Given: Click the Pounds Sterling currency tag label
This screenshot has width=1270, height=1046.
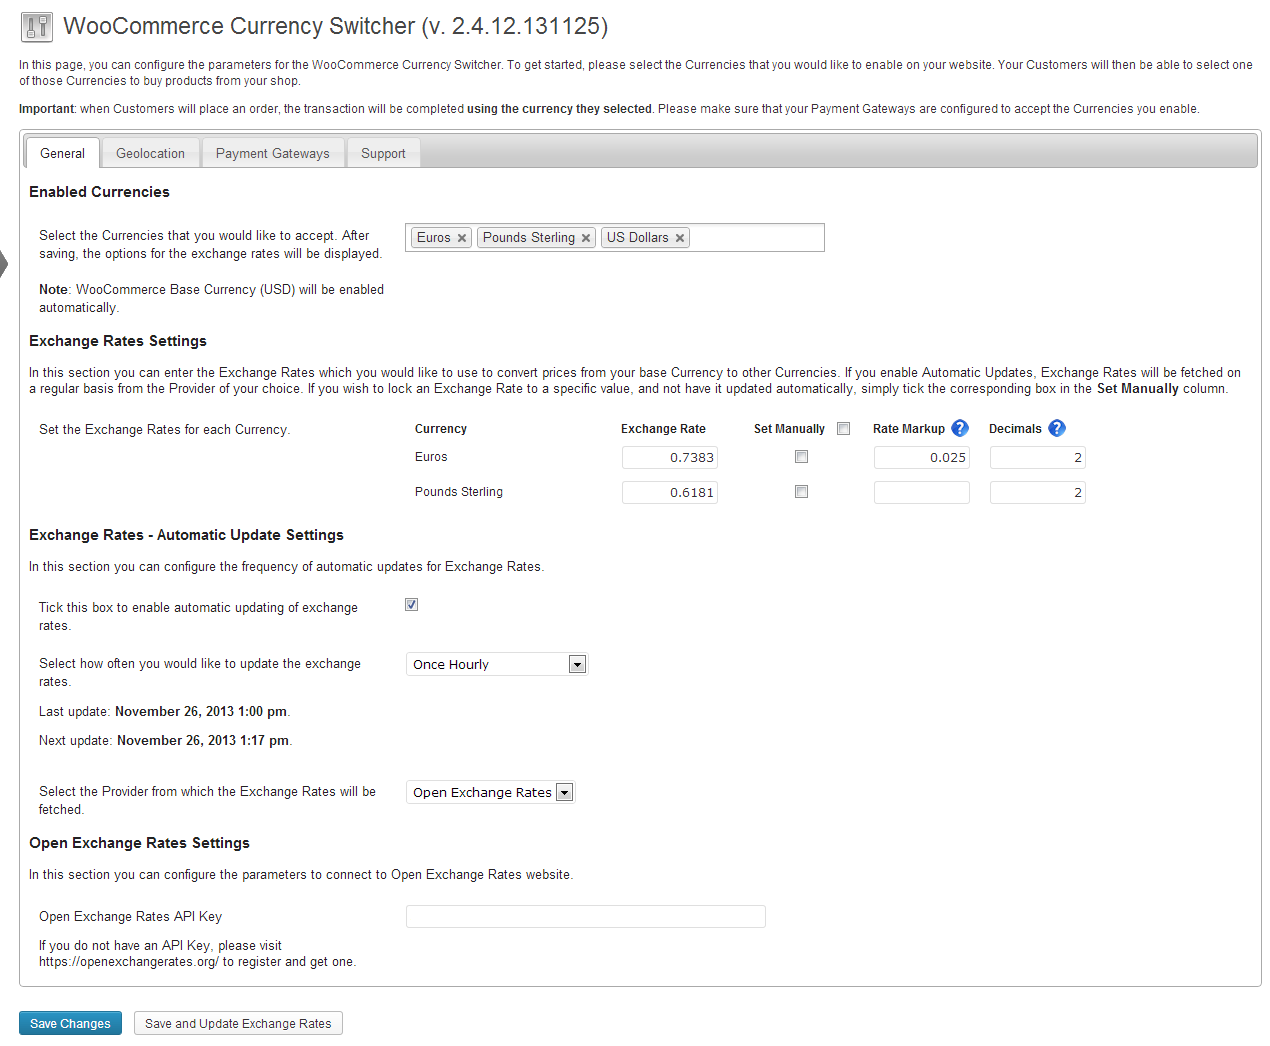Looking at the screenshot, I should [x=529, y=238].
